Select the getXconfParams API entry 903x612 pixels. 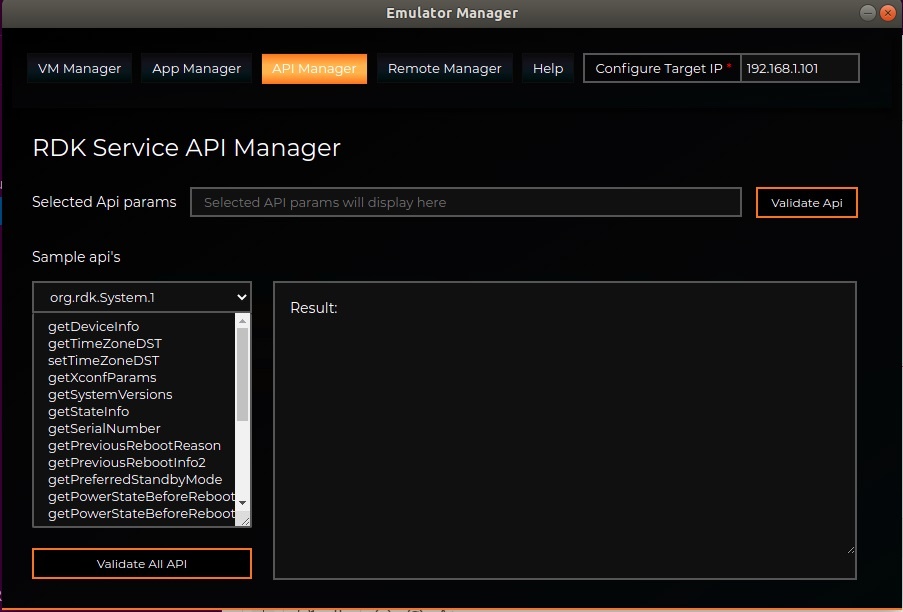point(102,378)
